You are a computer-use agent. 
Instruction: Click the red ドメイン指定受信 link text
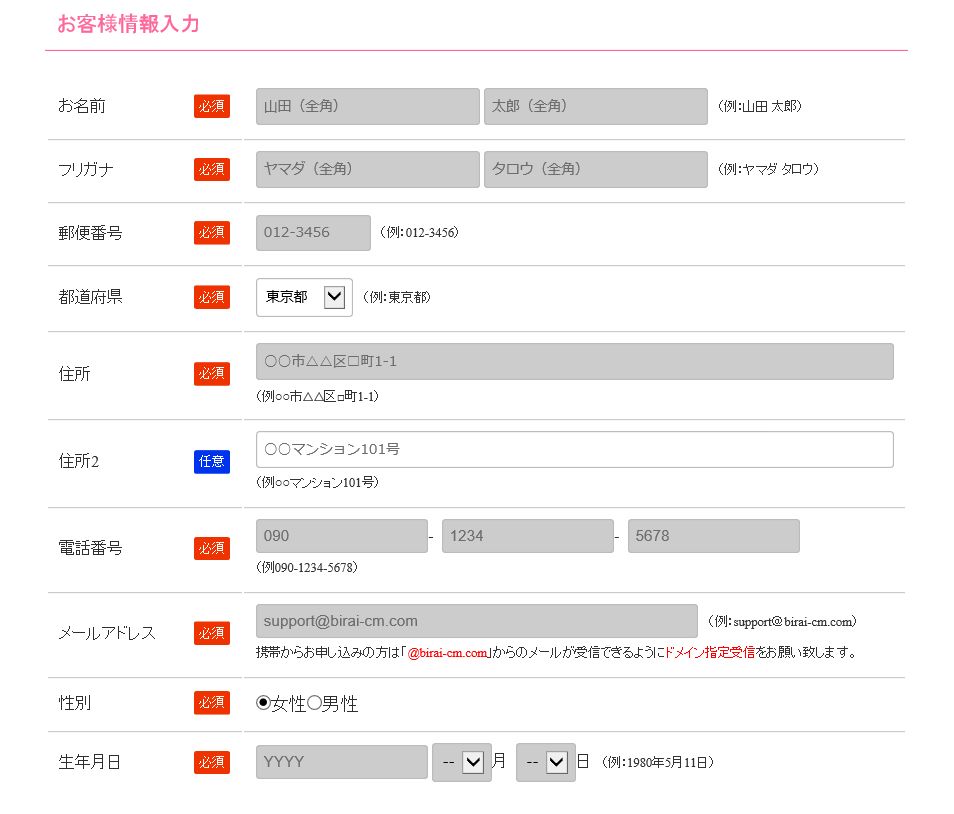[x=709, y=653]
